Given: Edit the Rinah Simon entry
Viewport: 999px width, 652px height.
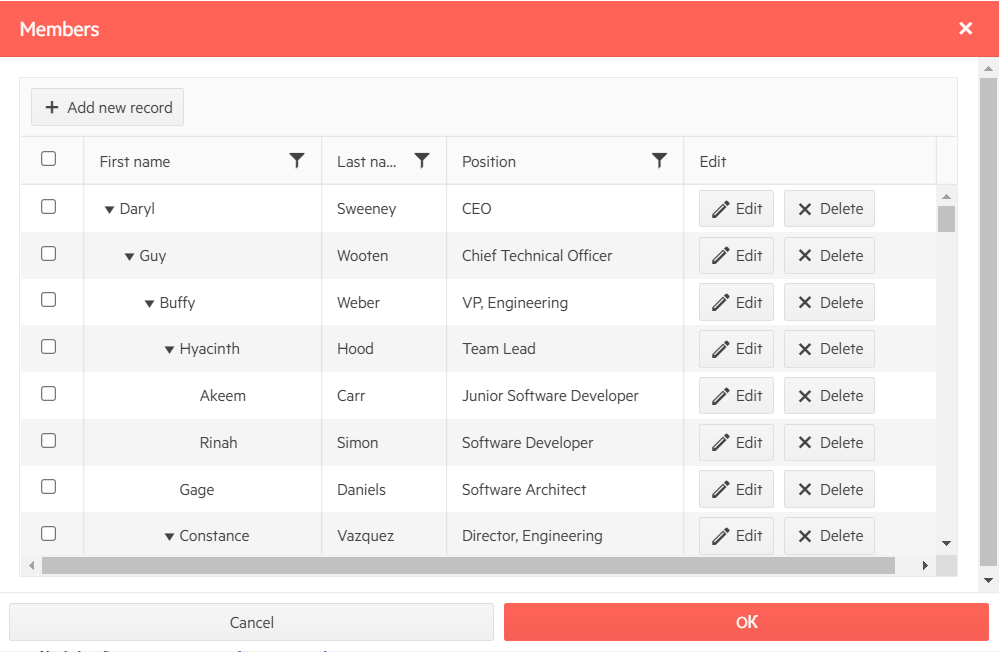Looking at the screenshot, I should (736, 442).
